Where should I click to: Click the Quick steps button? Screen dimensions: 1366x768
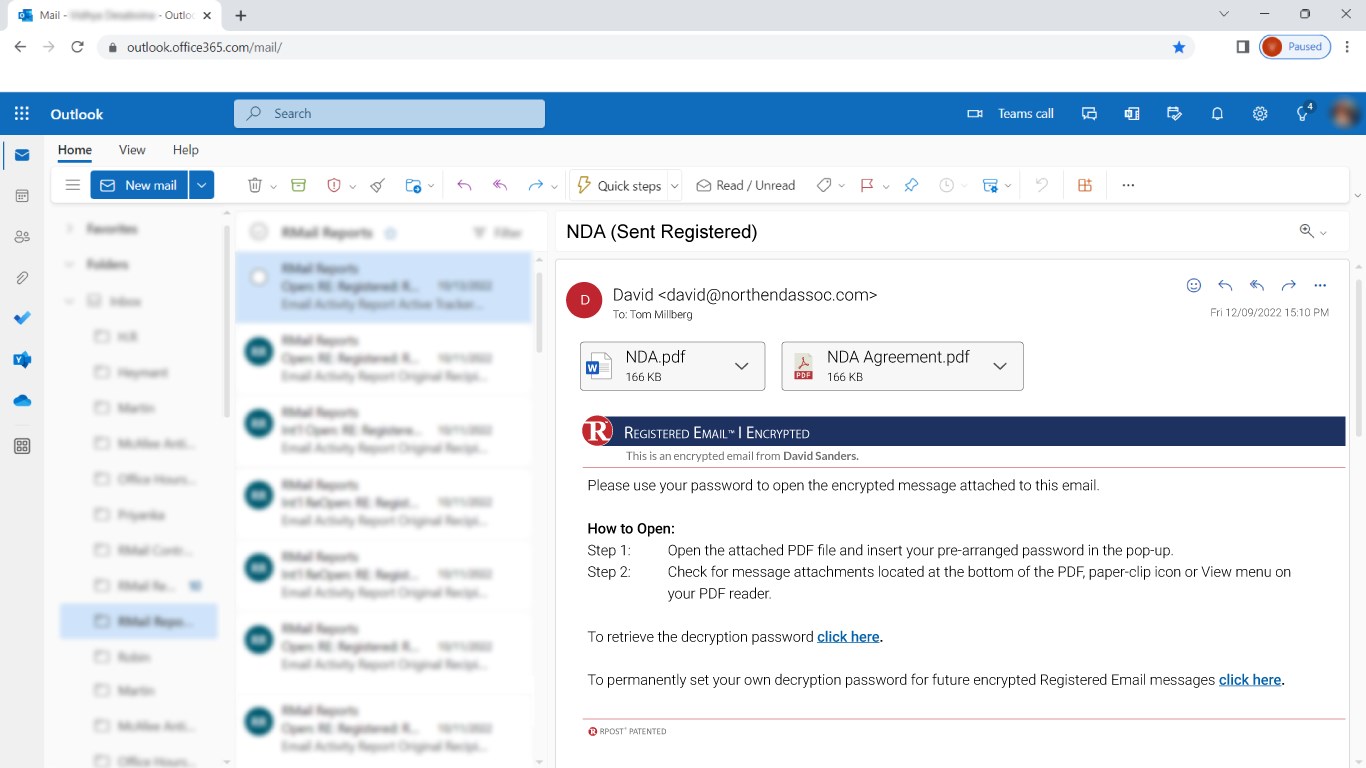pos(619,185)
